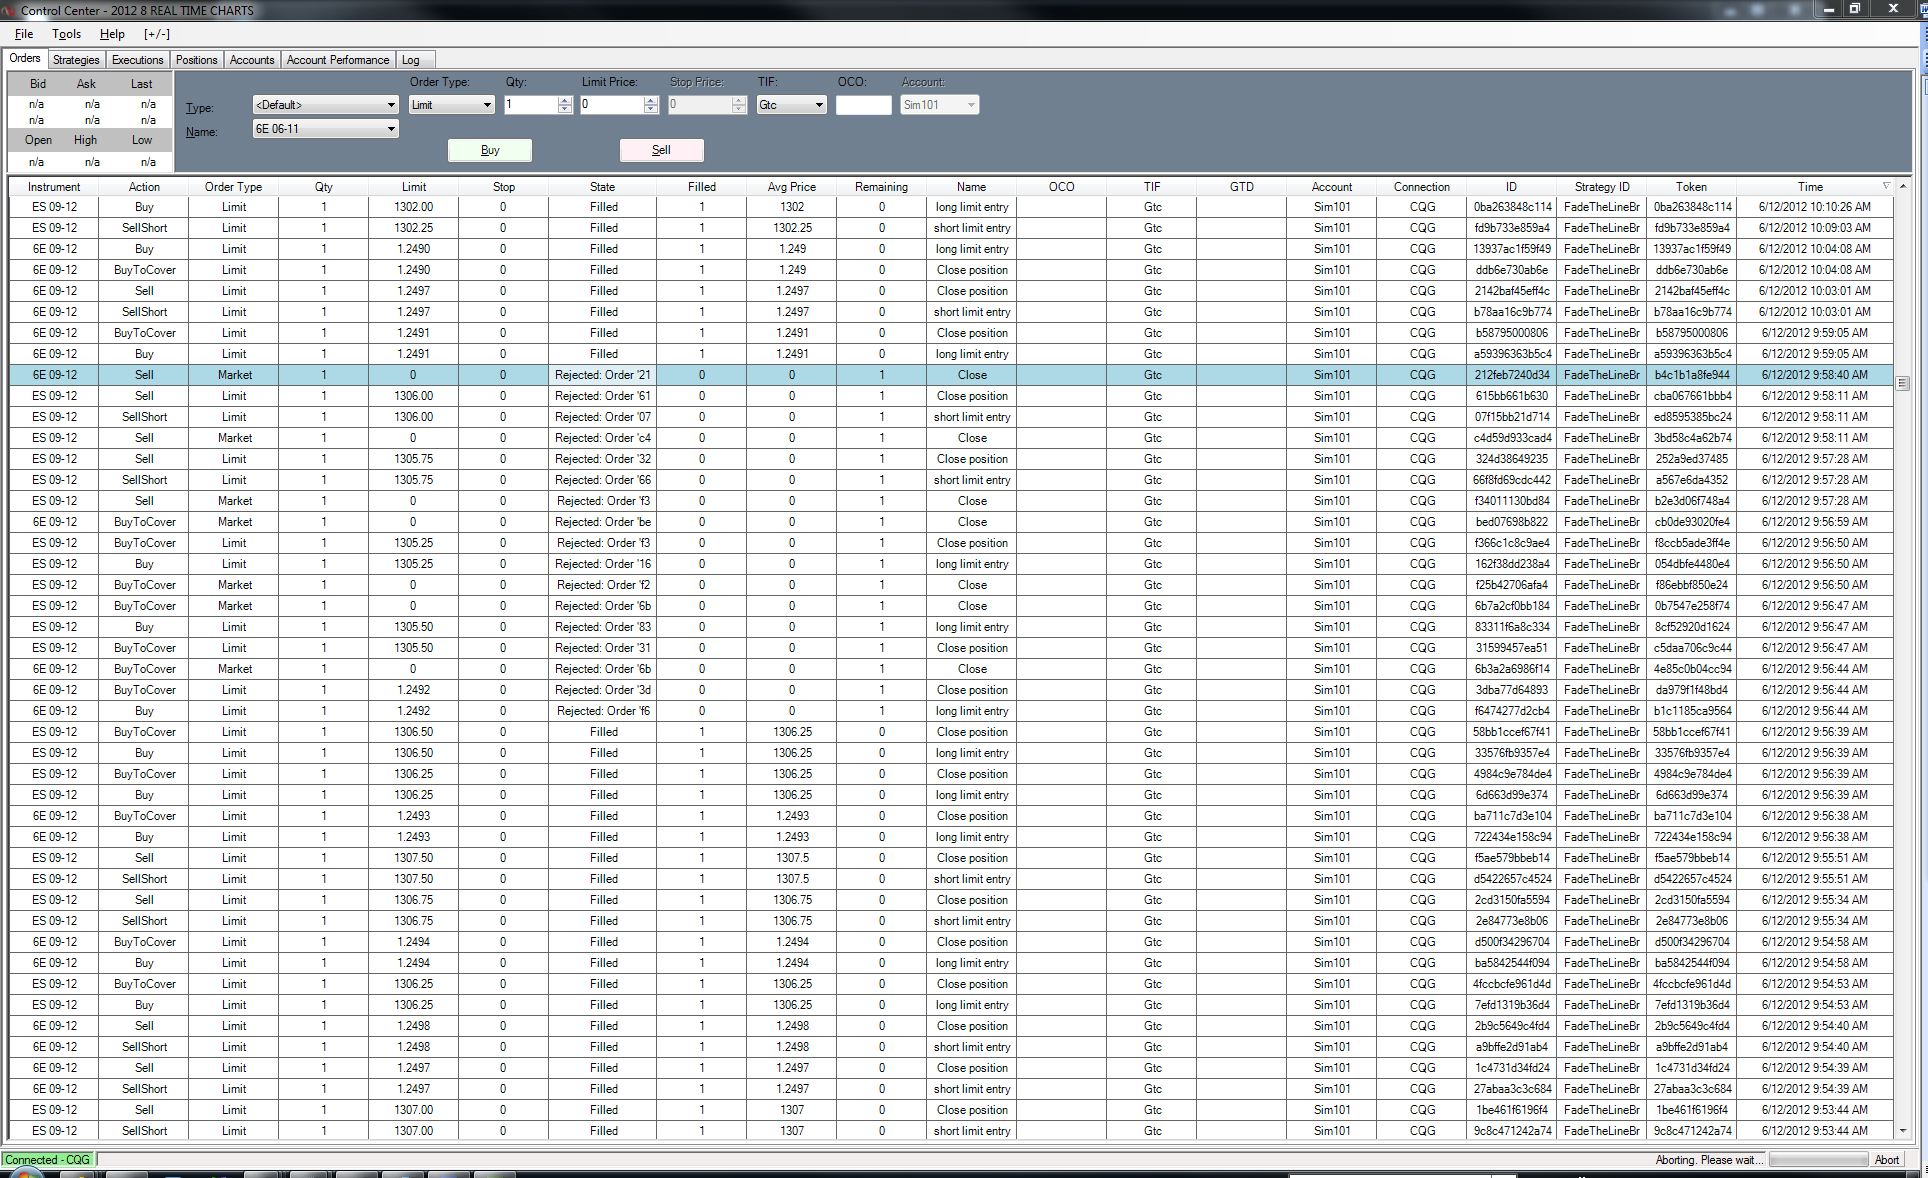The height and width of the screenshot is (1178, 1928).
Task: Click the Buy order button
Action: point(490,150)
